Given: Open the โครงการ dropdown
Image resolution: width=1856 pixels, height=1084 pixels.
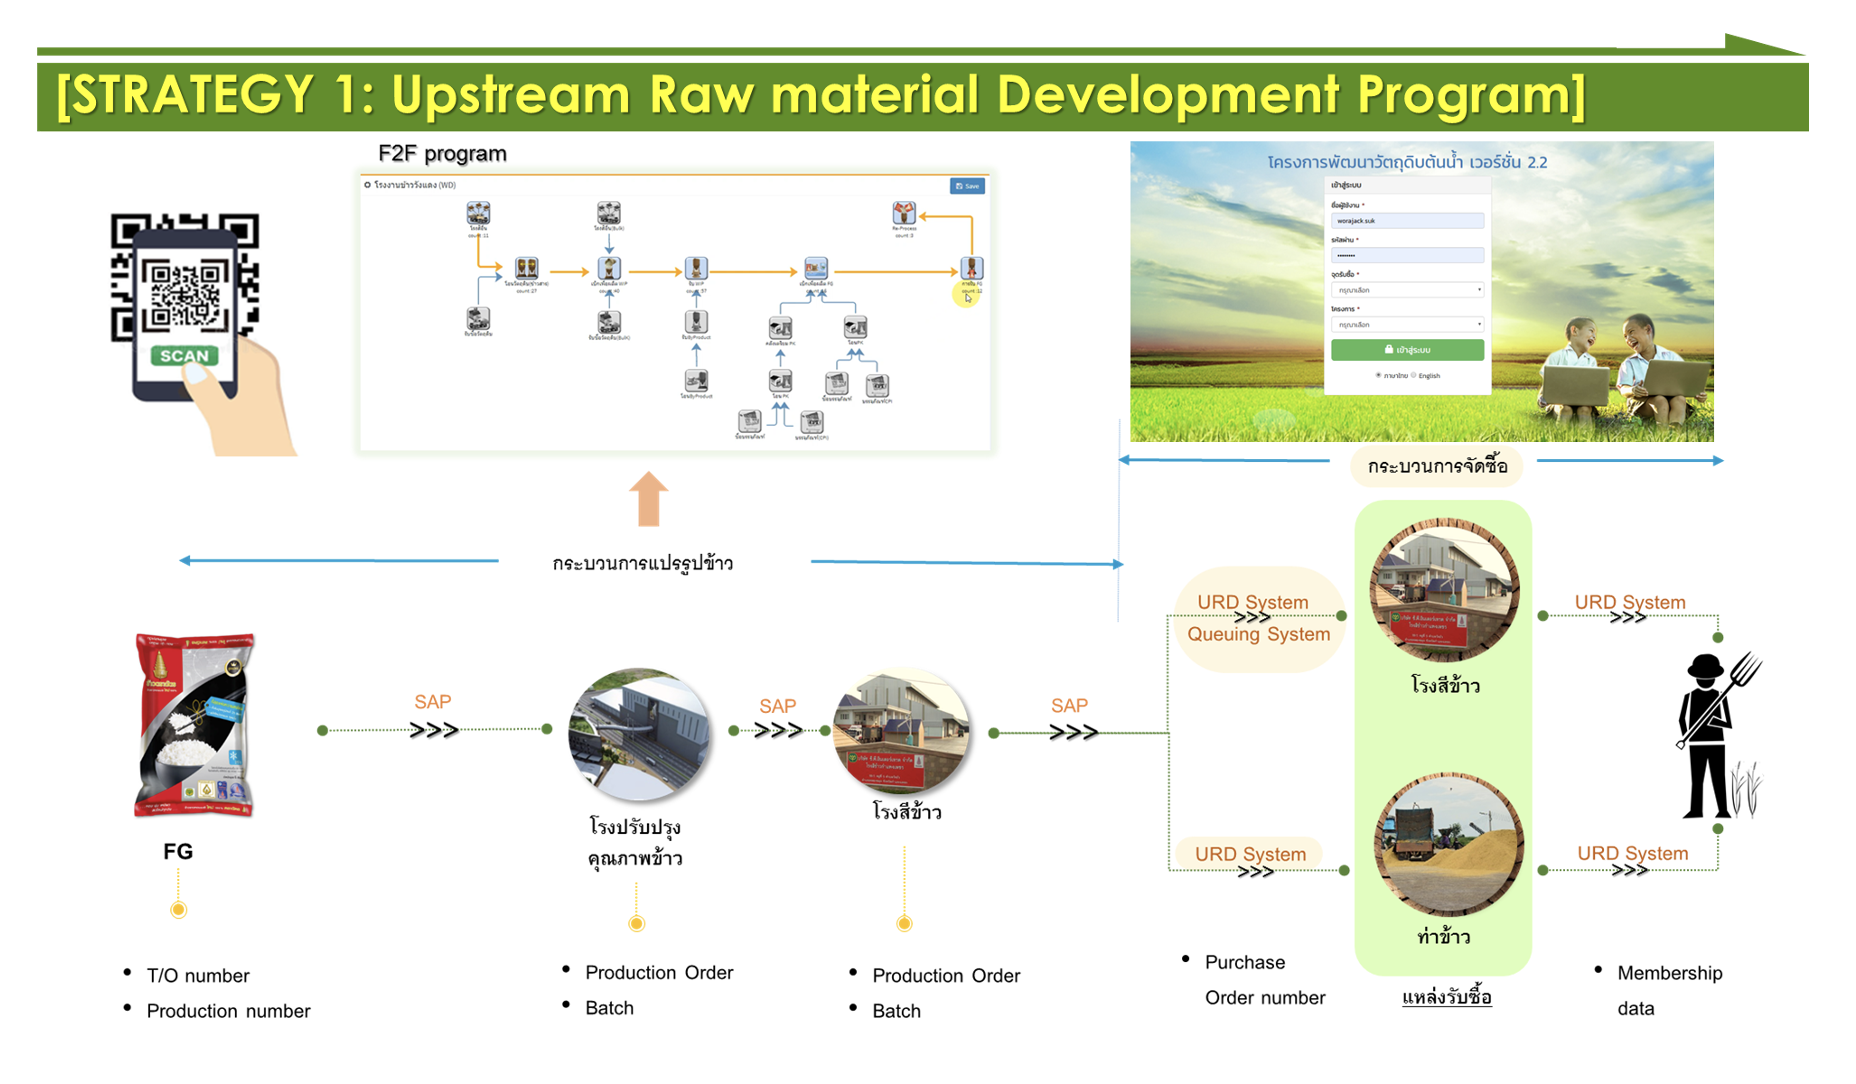Looking at the screenshot, I should [1406, 325].
